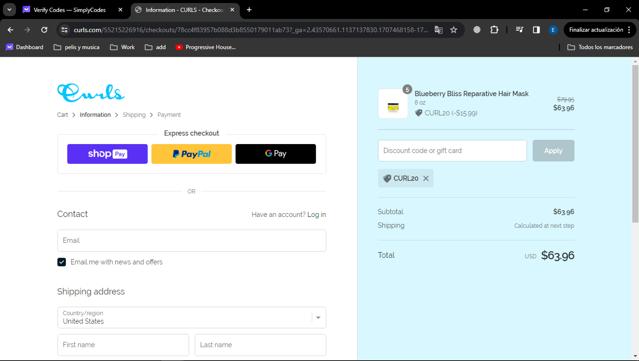The width and height of the screenshot is (639, 361).
Task: Open the Progressive House bookmark
Action: click(x=206, y=47)
